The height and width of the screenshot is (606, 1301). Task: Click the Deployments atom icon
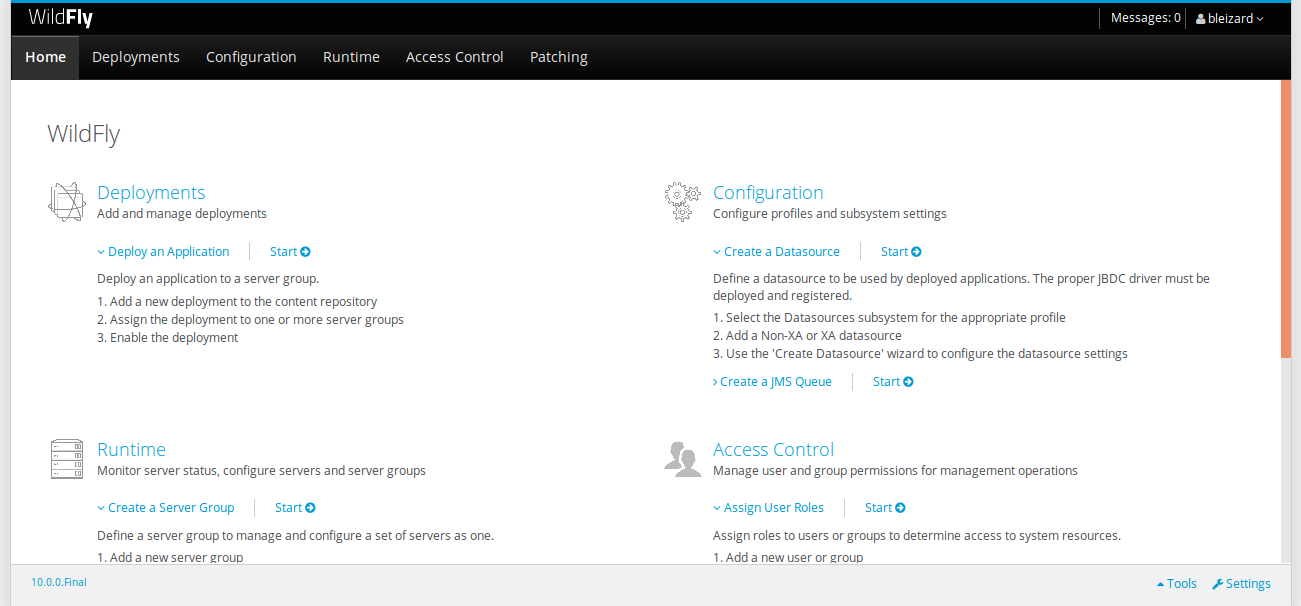pyautogui.click(x=67, y=202)
